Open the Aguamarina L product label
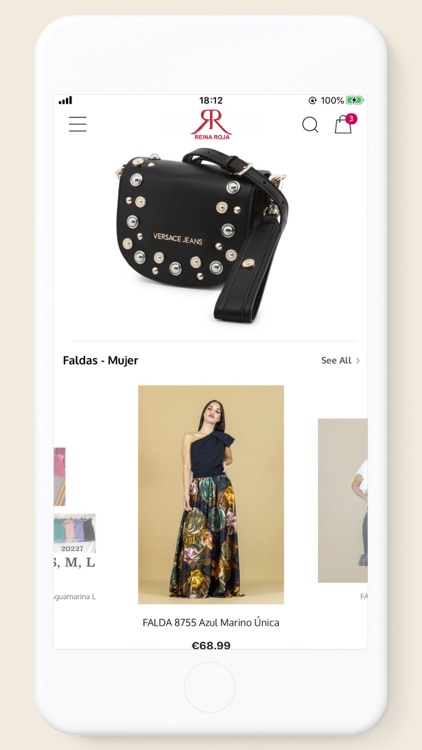The image size is (422, 750). 75,597
